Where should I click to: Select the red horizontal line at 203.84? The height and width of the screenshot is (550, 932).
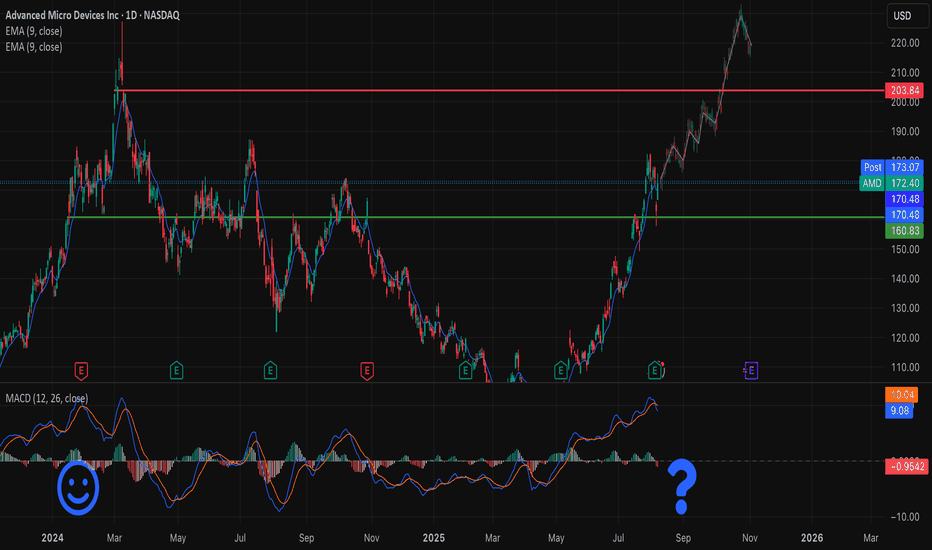point(499,90)
